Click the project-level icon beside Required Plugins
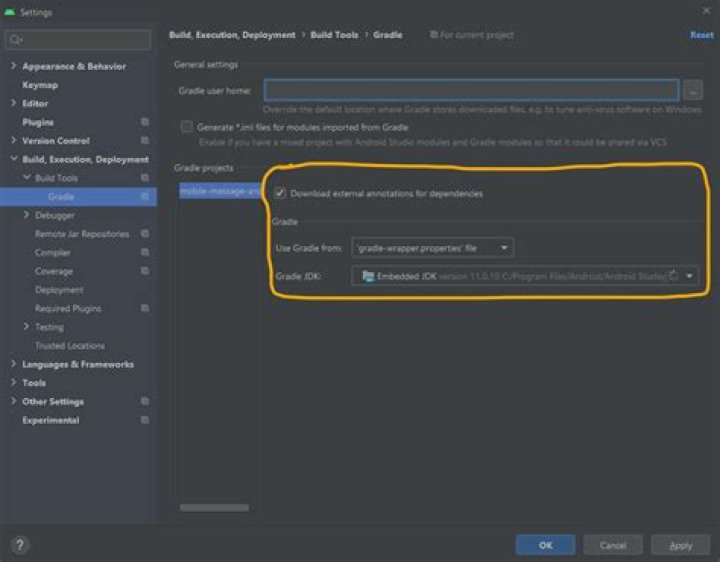 pos(145,308)
